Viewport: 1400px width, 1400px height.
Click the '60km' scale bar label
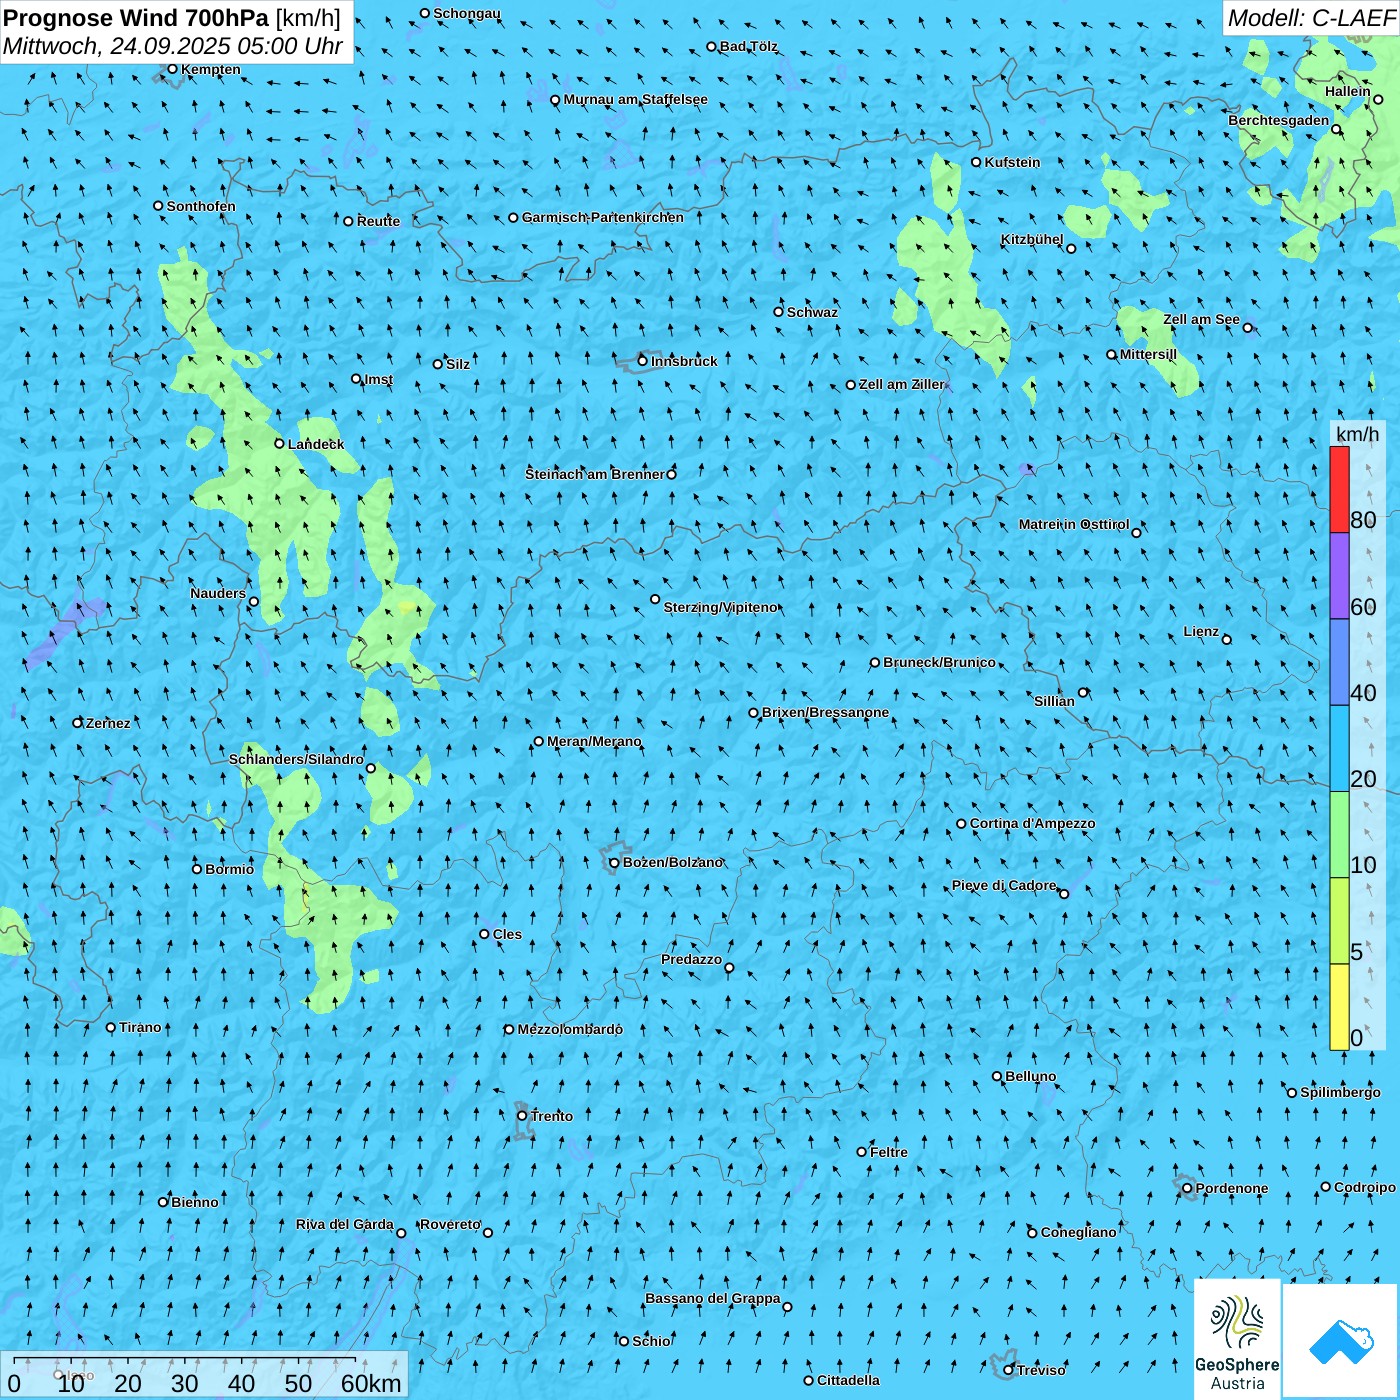371,1383
